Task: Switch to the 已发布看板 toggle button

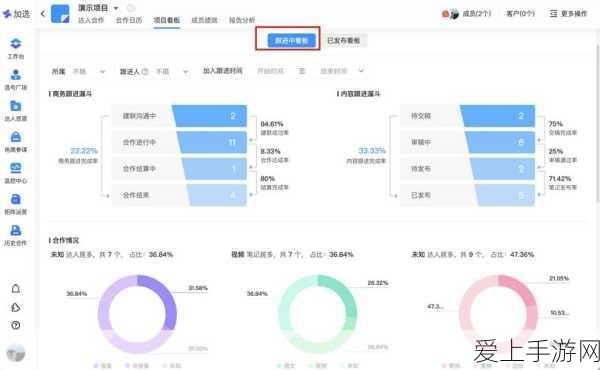Action: click(344, 40)
